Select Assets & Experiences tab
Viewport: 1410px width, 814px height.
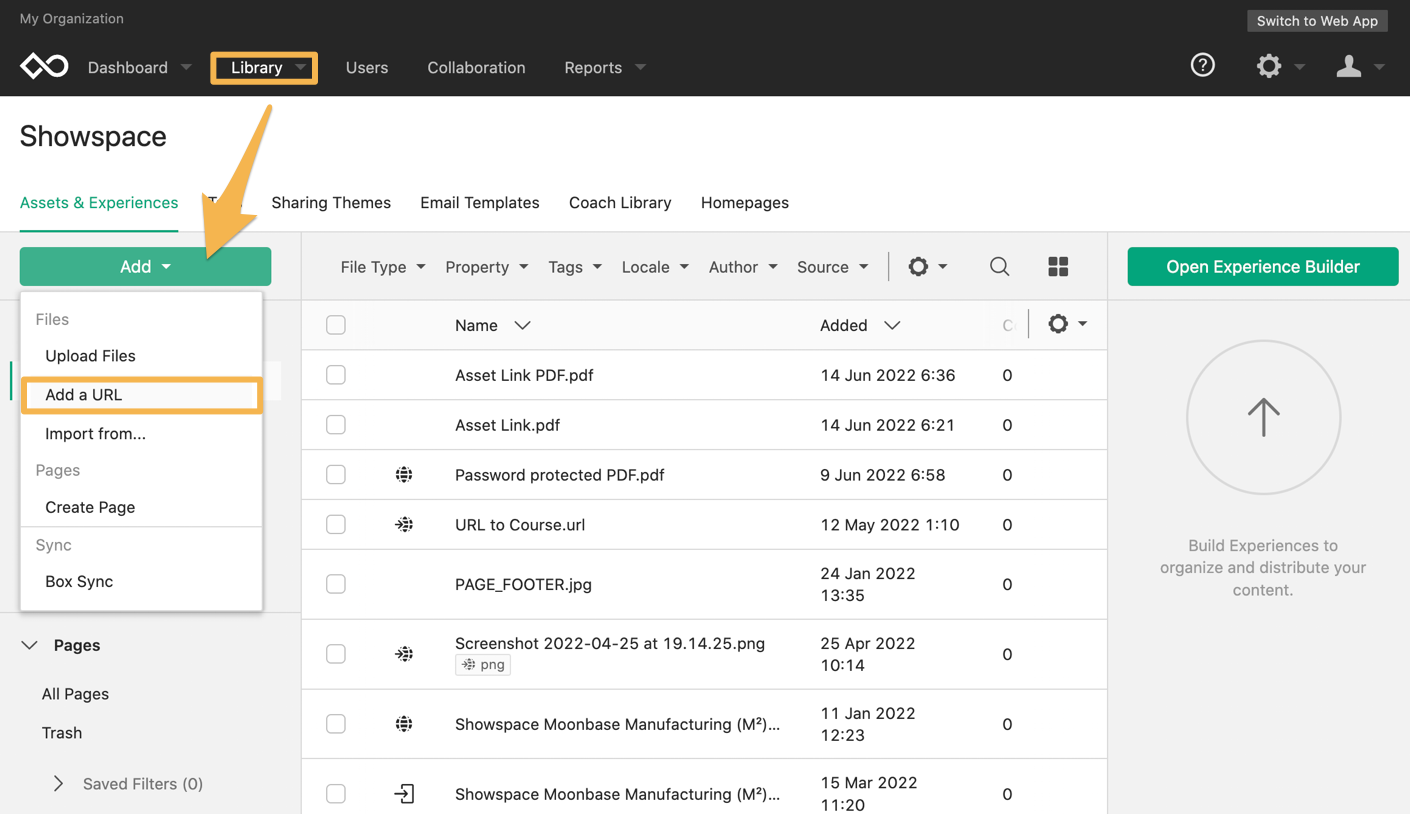tap(99, 202)
